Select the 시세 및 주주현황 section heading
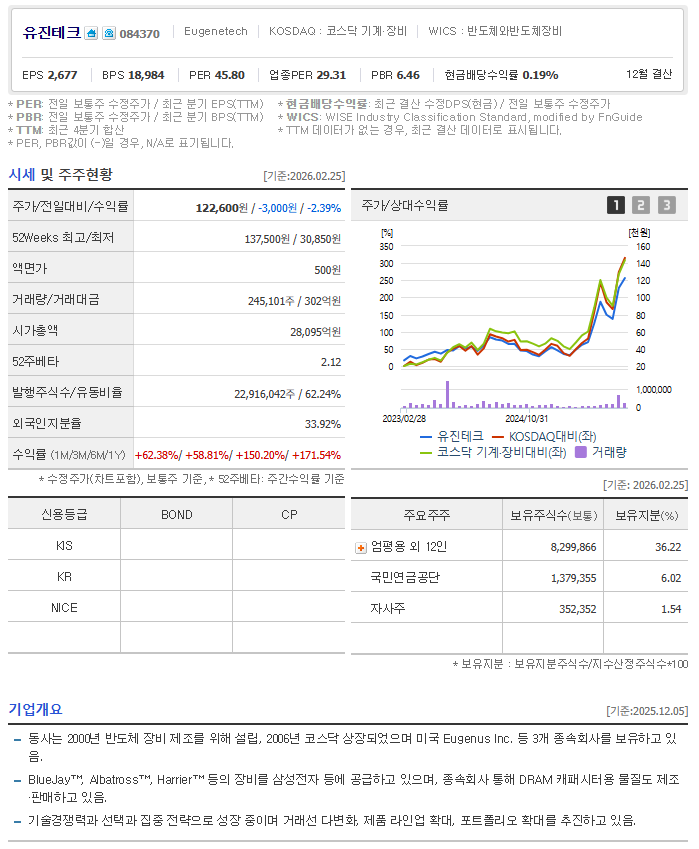Image resolution: width=699 pixels, height=849 pixels. pyautogui.click(x=61, y=174)
